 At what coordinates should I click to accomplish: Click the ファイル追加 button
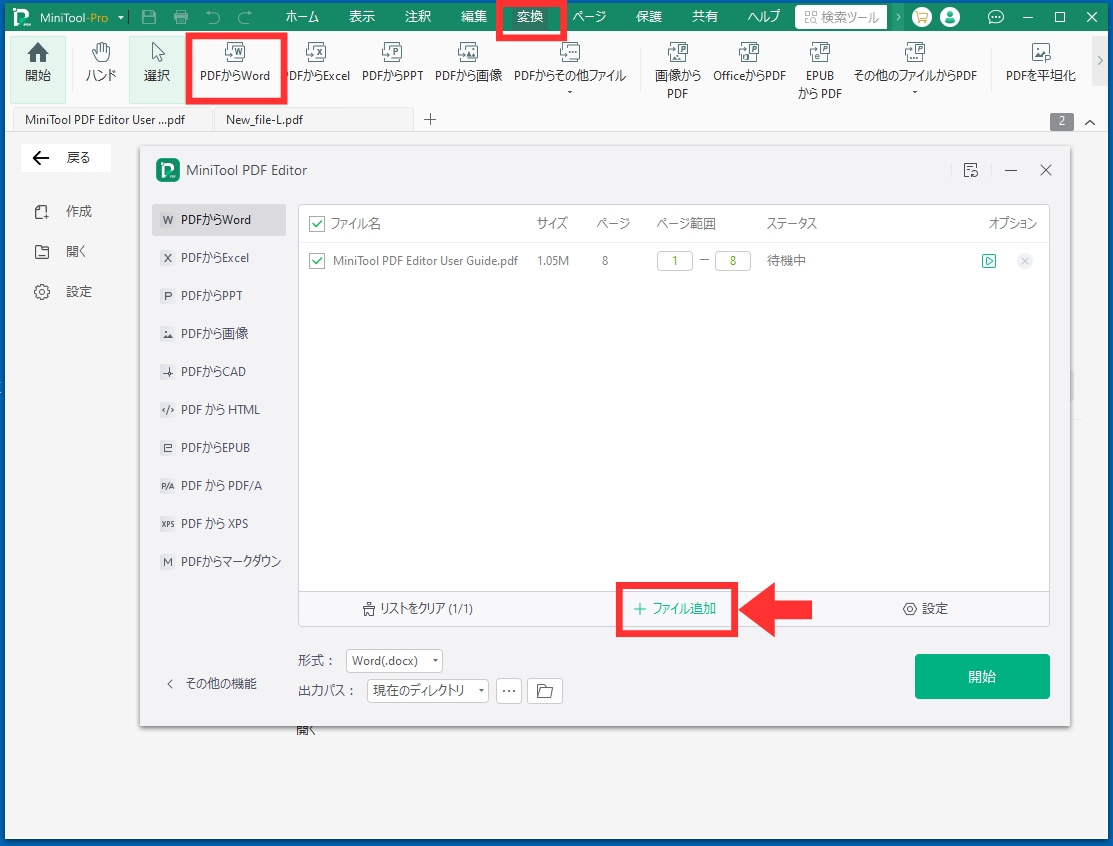tap(675, 609)
